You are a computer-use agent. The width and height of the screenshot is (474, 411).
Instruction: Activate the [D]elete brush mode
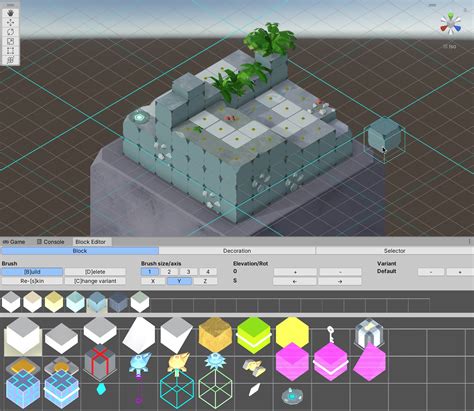click(x=95, y=272)
